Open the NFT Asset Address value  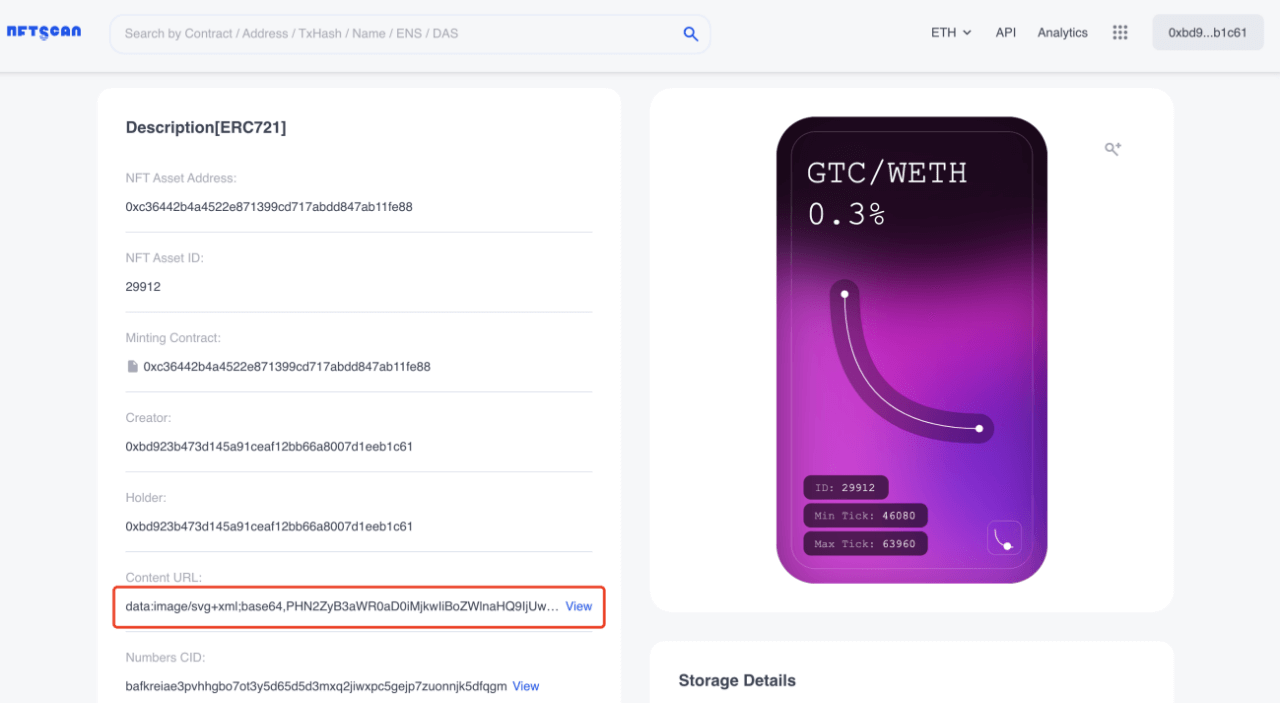269,207
